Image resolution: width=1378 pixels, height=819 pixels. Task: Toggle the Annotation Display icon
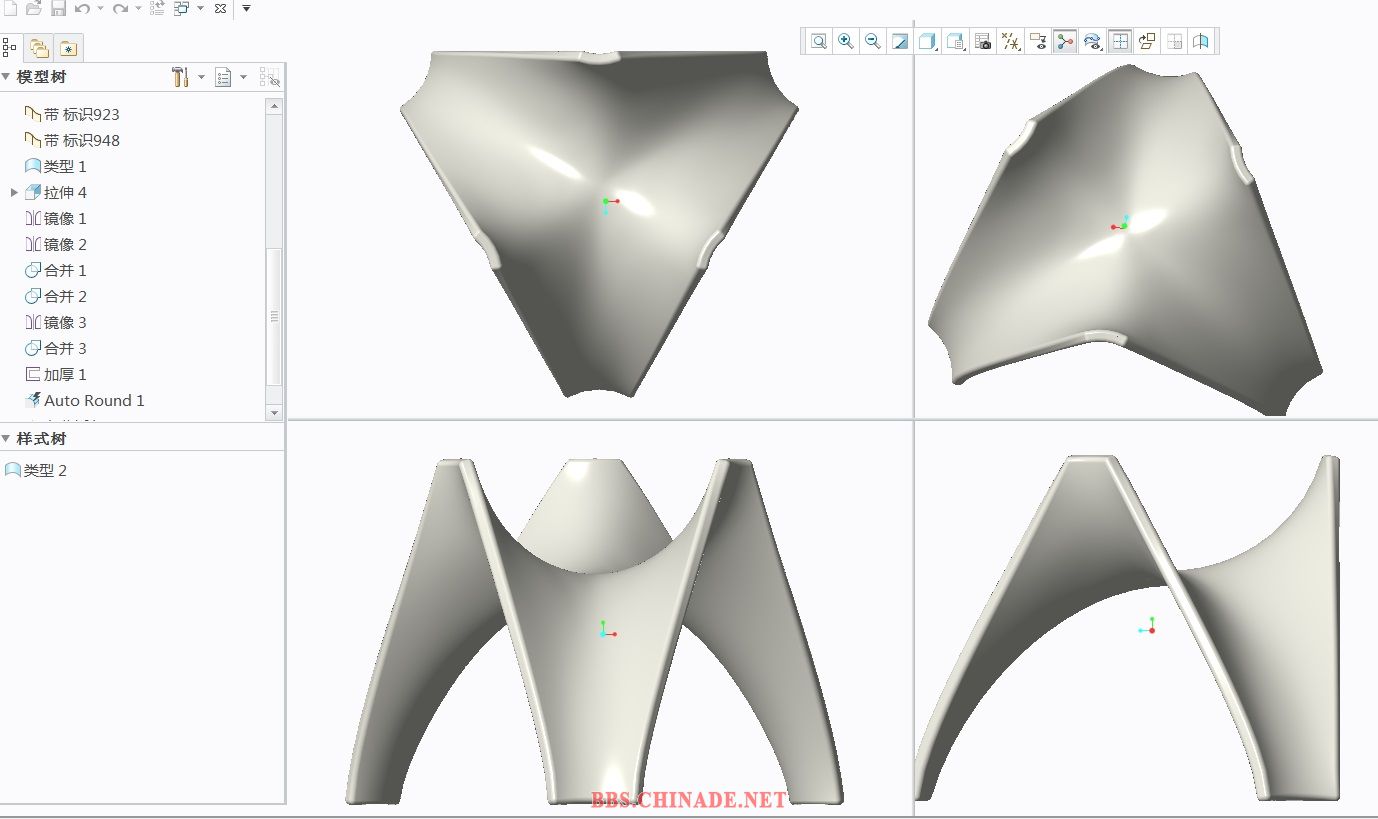tap(1038, 41)
